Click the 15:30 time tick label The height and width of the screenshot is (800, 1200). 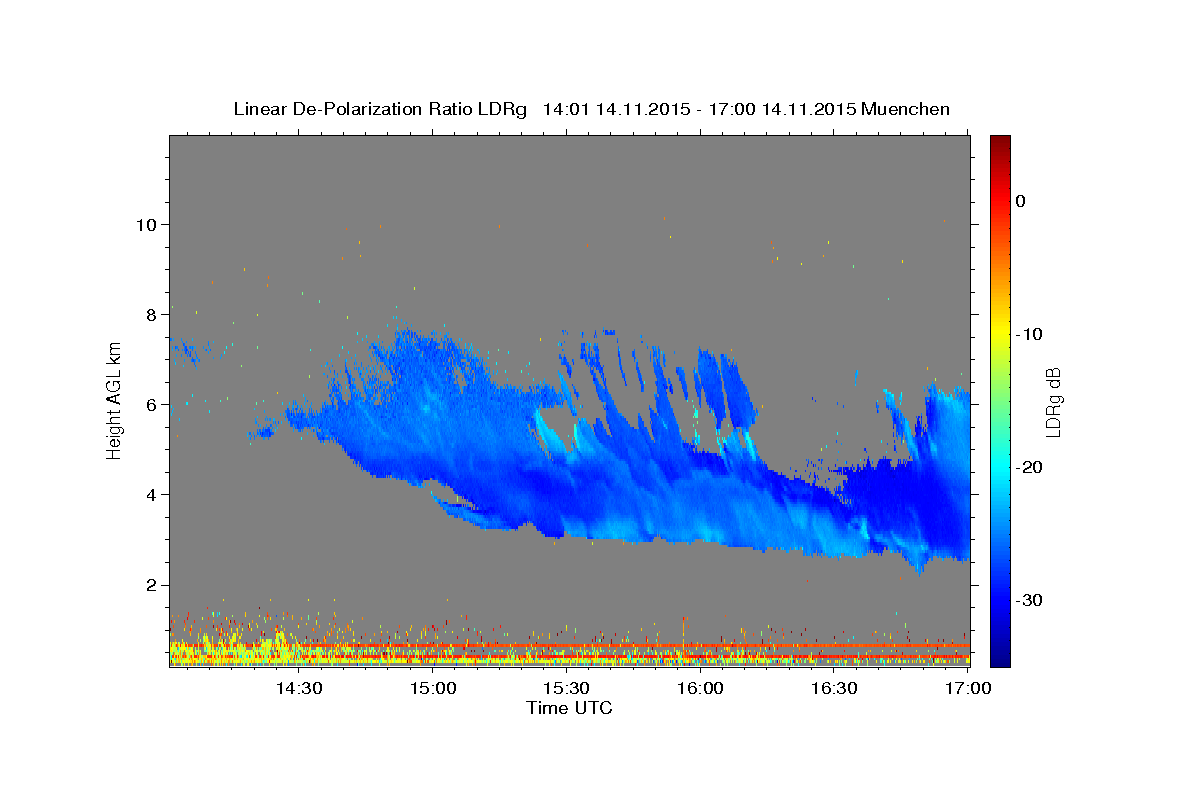(x=567, y=689)
